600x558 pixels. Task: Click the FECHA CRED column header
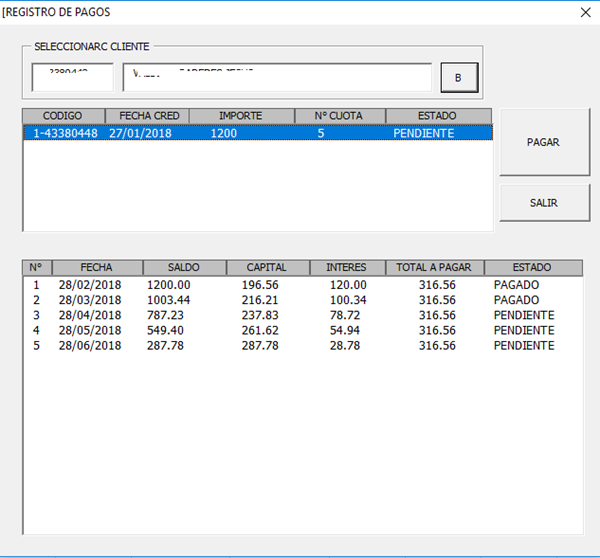(149, 116)
